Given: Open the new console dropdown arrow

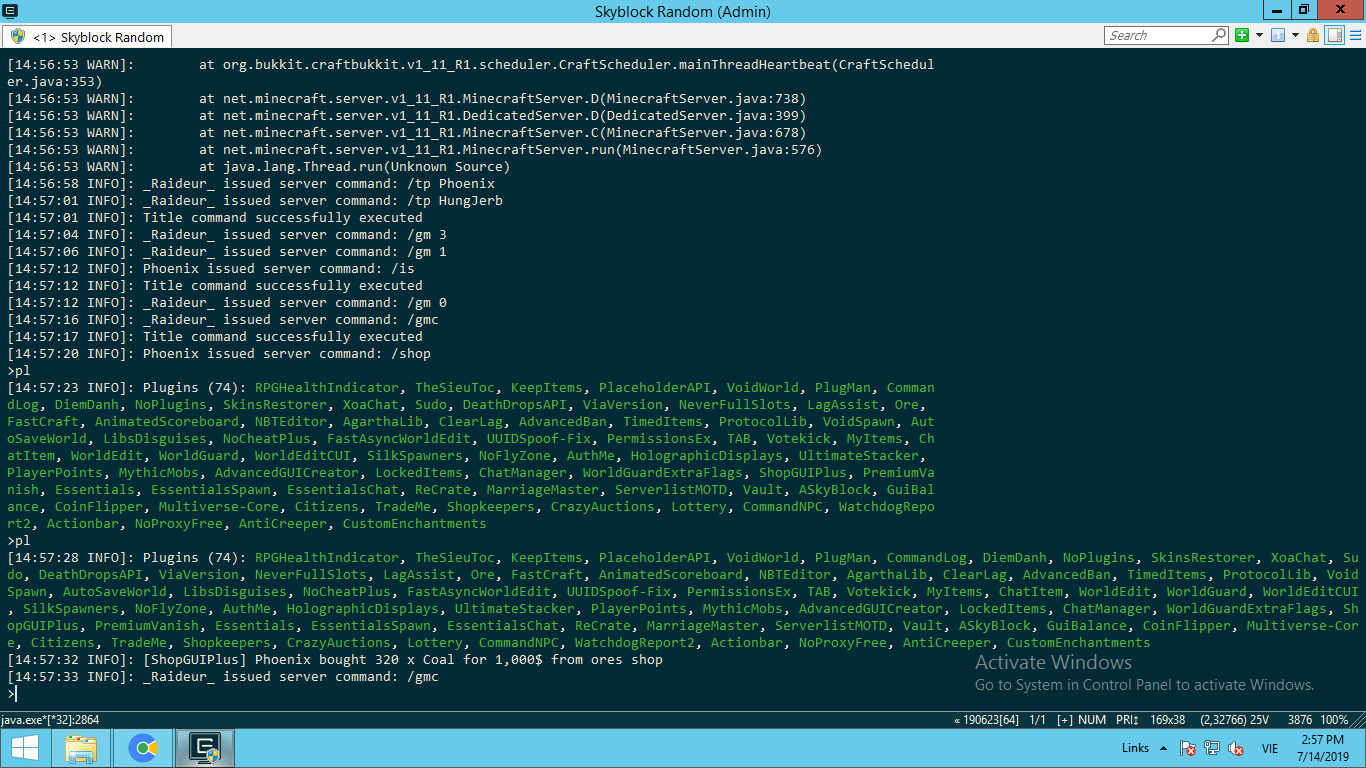Looking at the screenshot, I should click(x=1259, y=35).
